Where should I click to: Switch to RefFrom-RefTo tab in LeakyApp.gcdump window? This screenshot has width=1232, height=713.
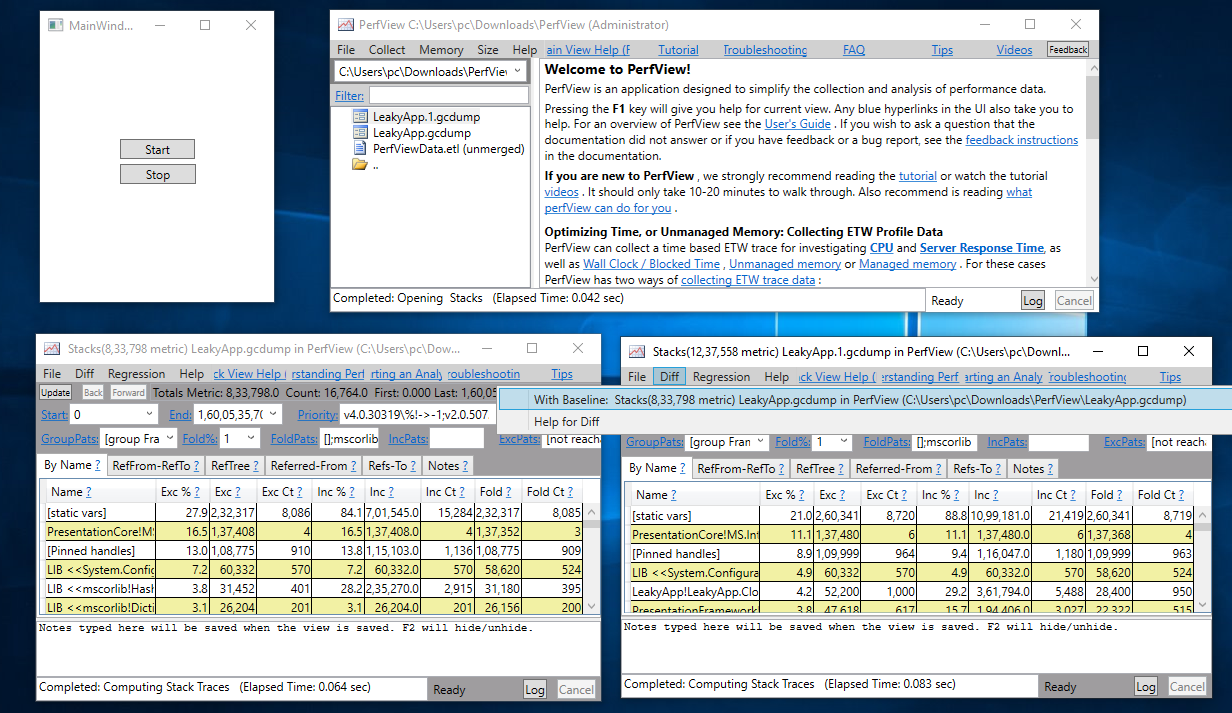[158, 466]
